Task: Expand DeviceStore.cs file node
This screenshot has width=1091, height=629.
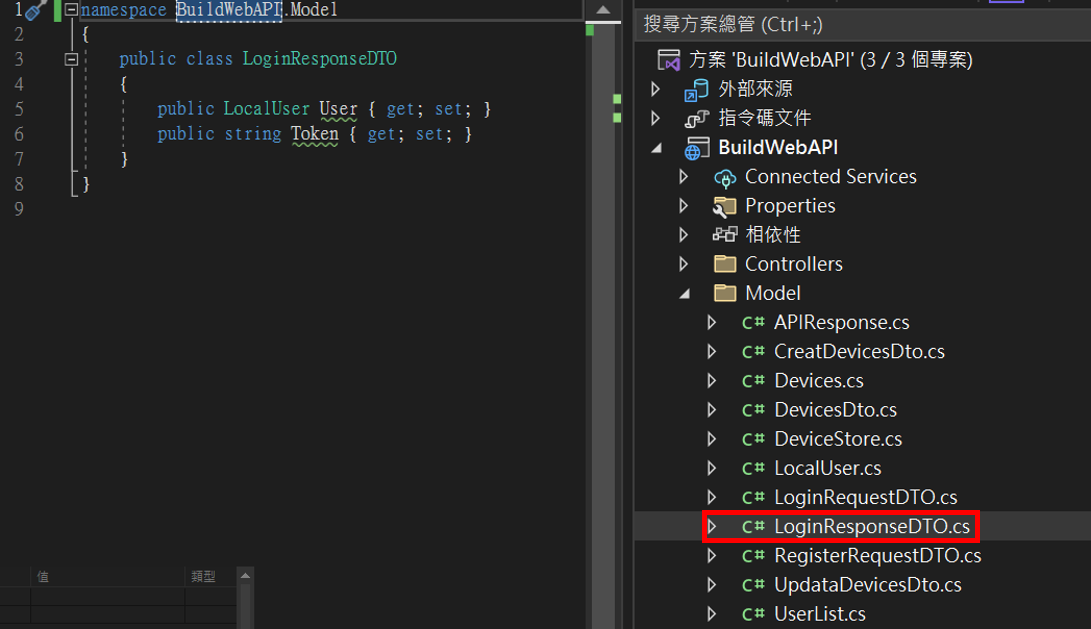Action: (x=711, y=439)
